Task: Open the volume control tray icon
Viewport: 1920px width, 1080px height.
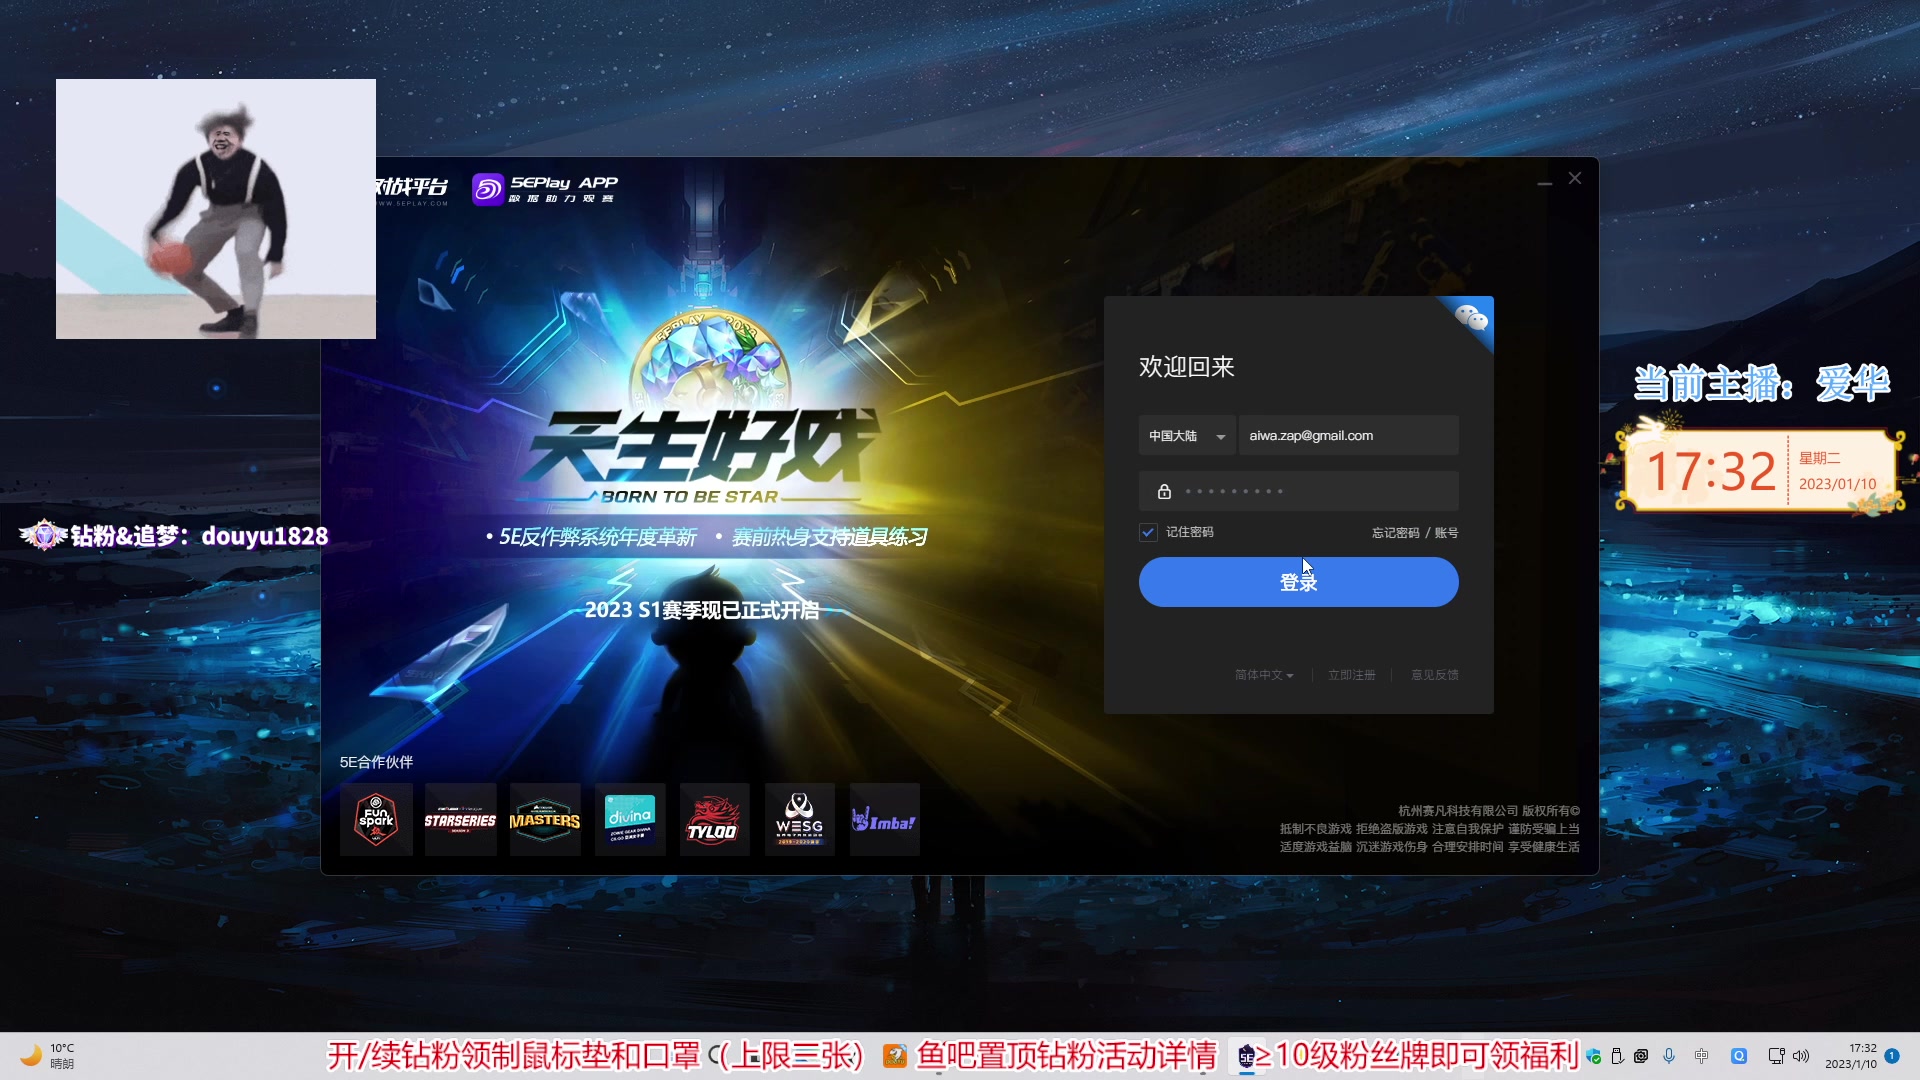Action: point(1801,1056)
